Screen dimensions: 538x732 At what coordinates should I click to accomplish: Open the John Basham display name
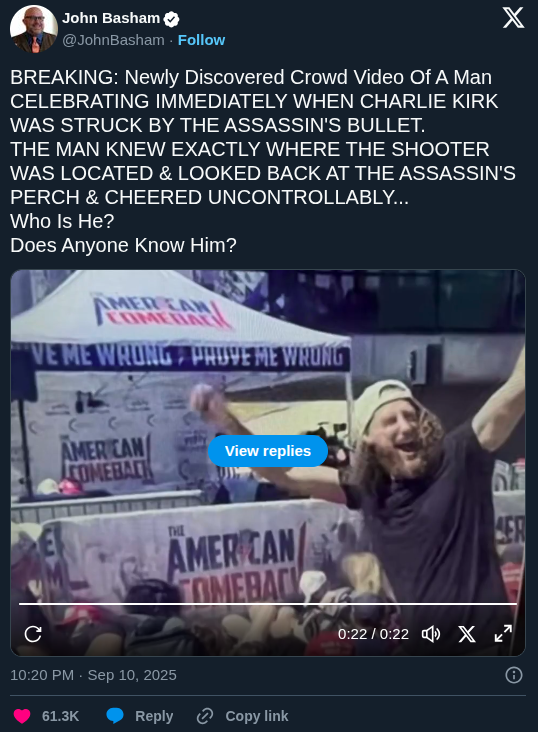[x=111, y=18]
